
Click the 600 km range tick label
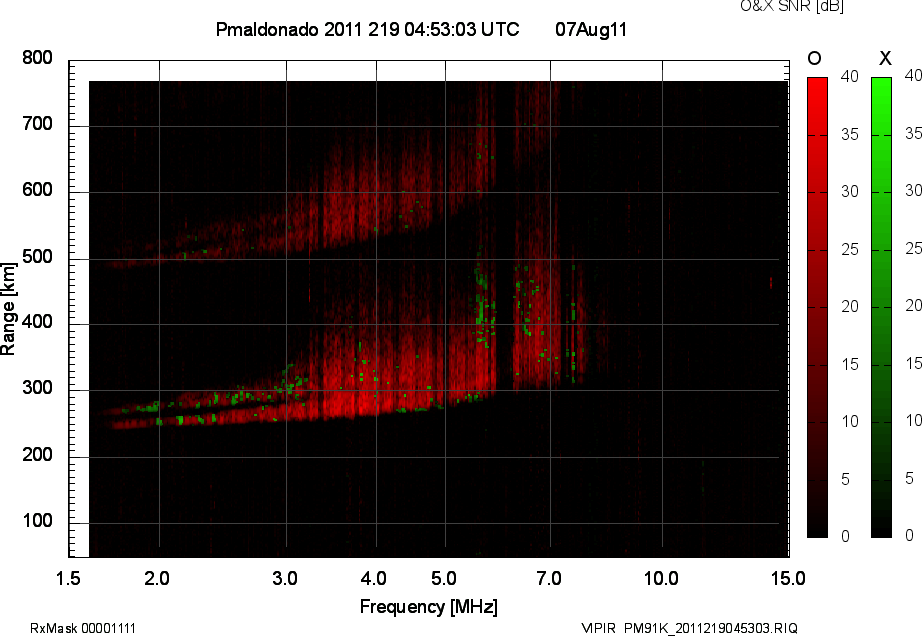tap(37, 190)
